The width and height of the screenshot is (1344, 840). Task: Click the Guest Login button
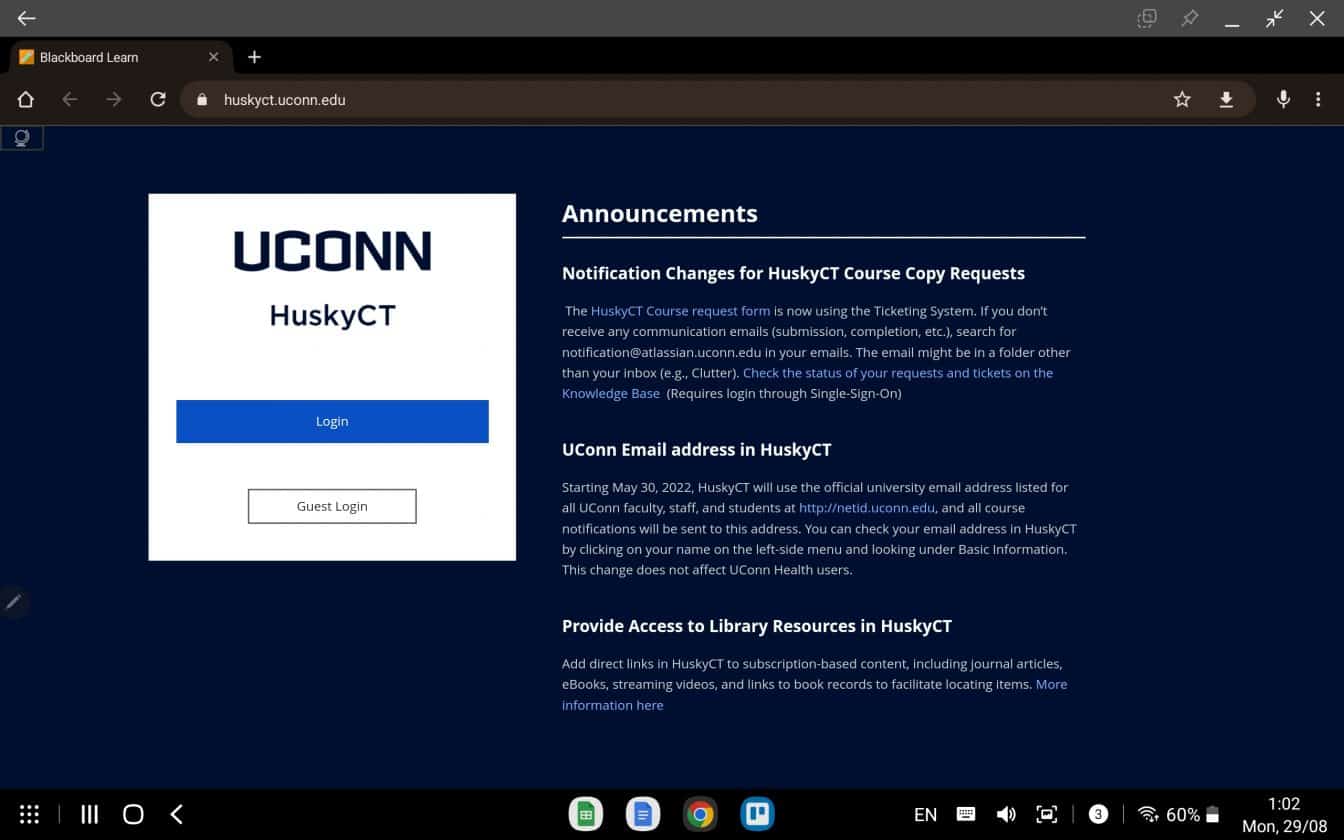tap(332, 506)
